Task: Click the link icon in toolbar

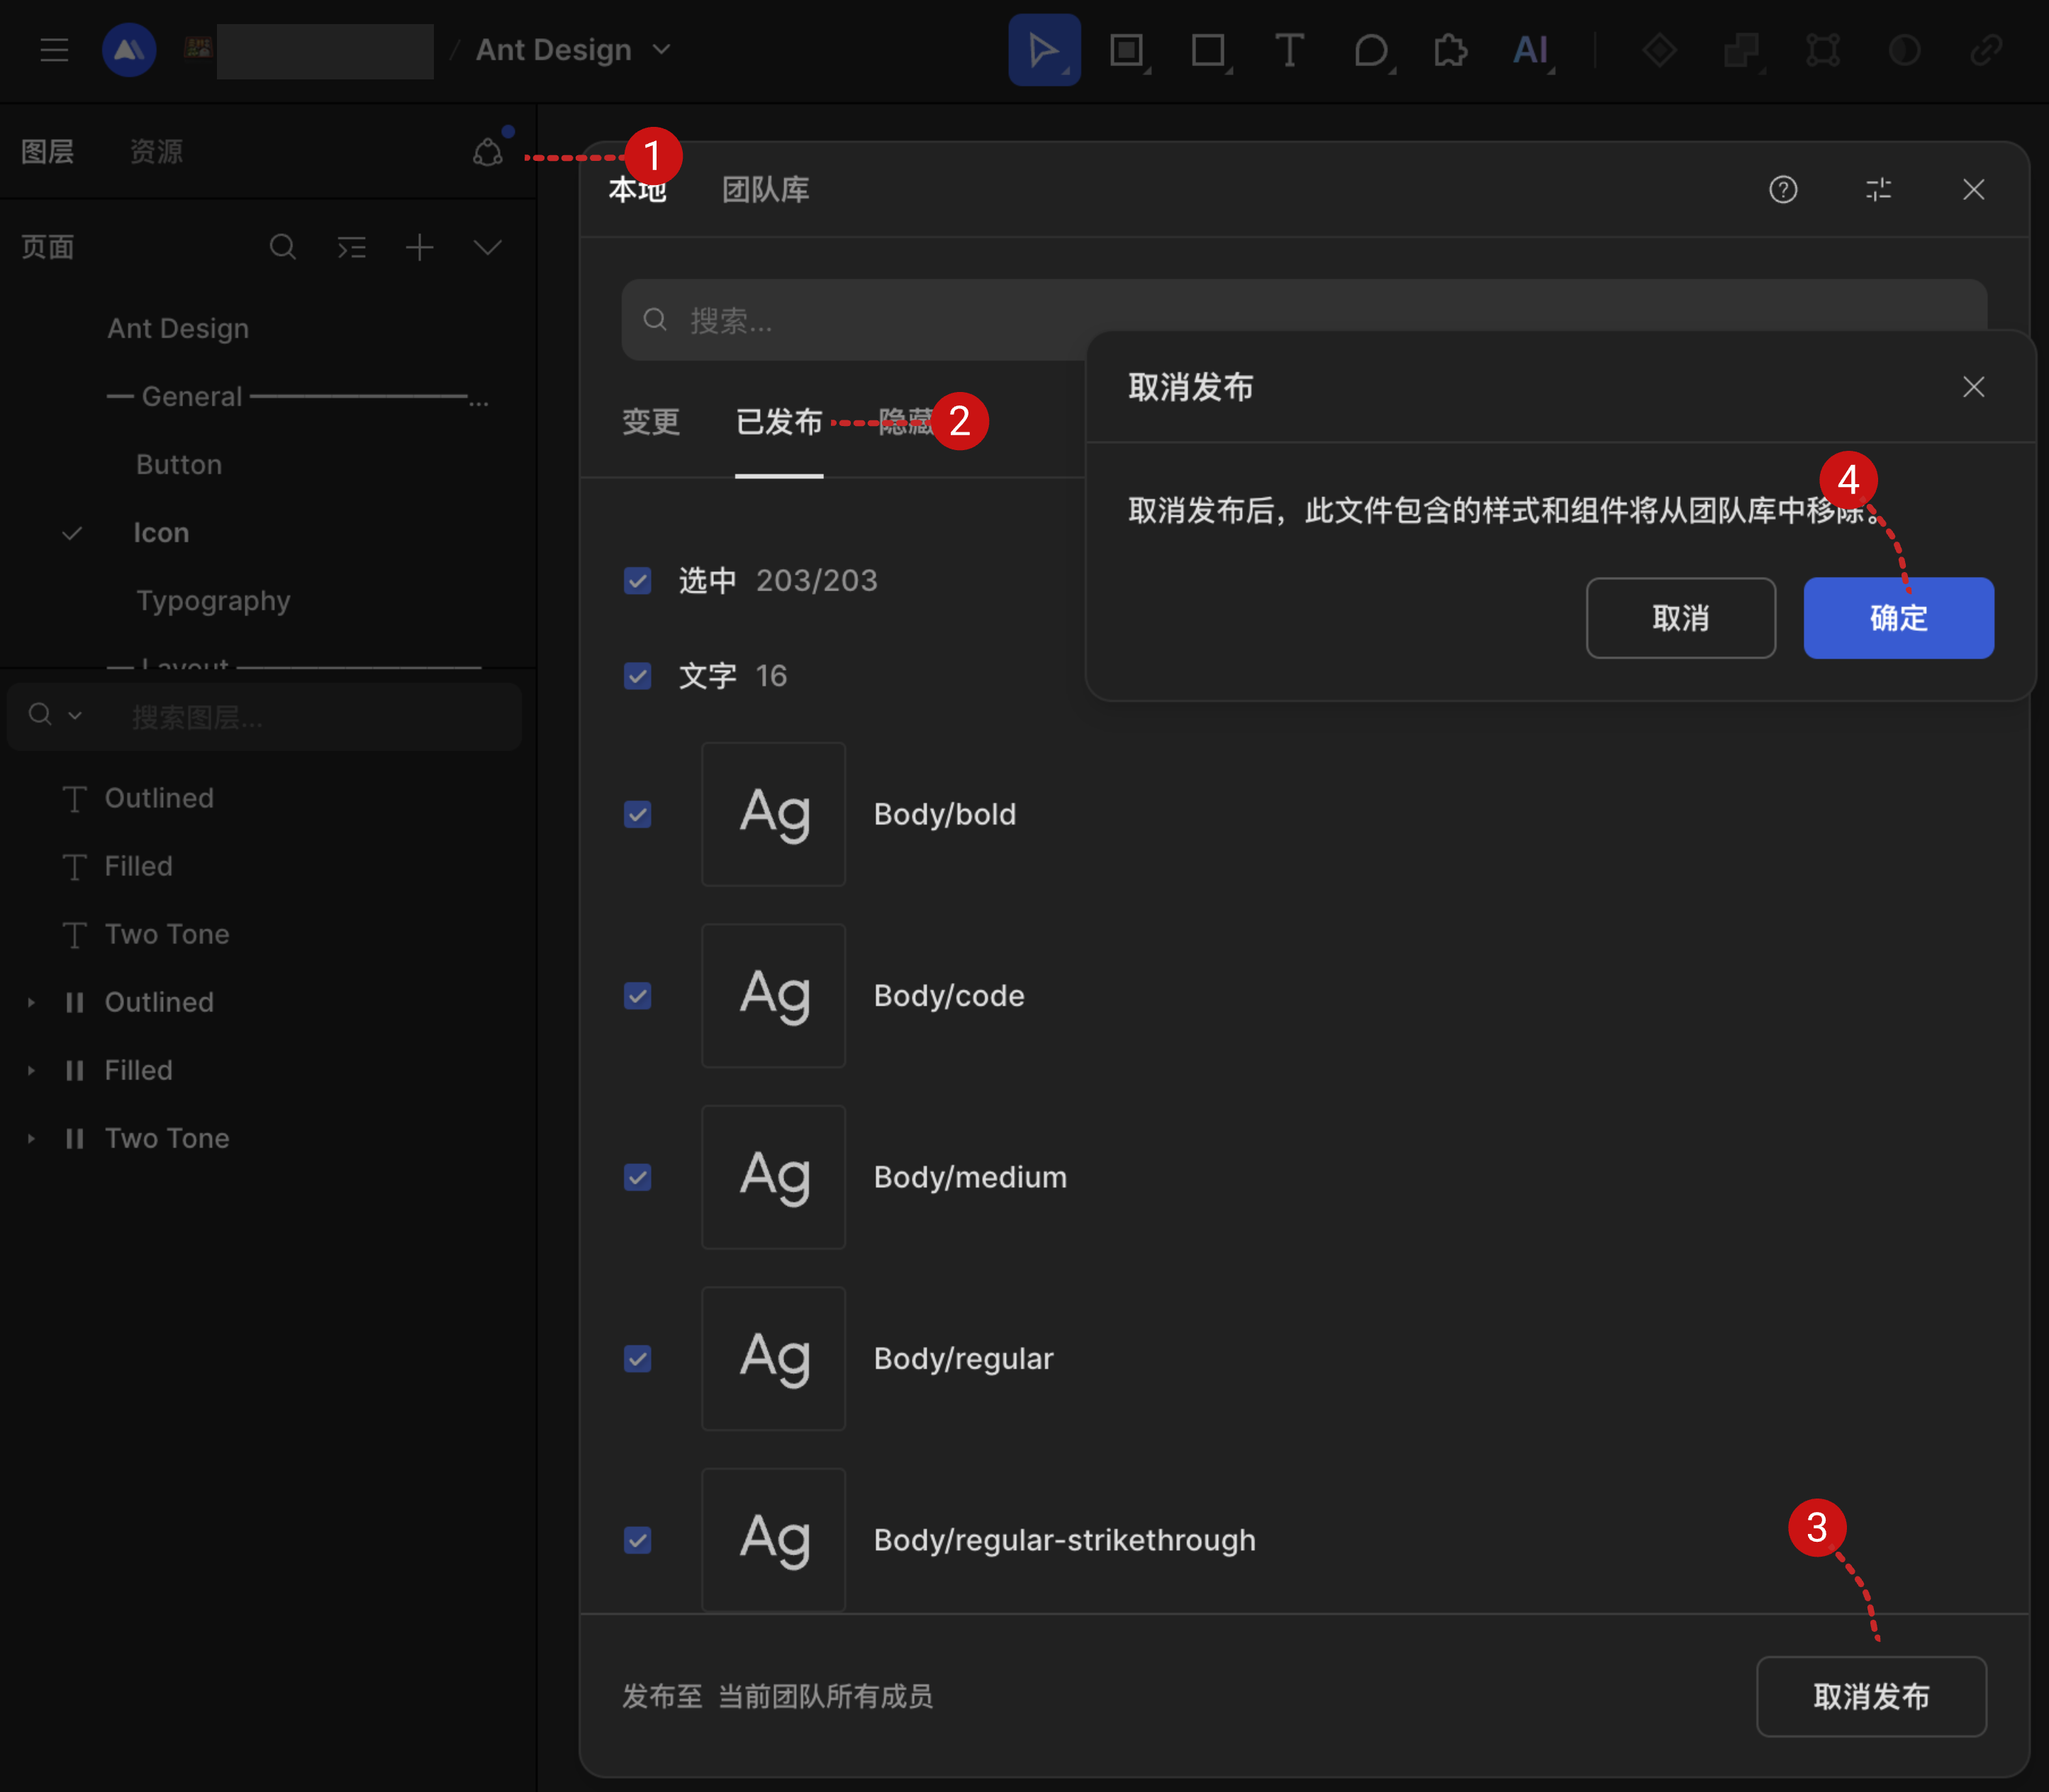Action: coord(1986,50)
